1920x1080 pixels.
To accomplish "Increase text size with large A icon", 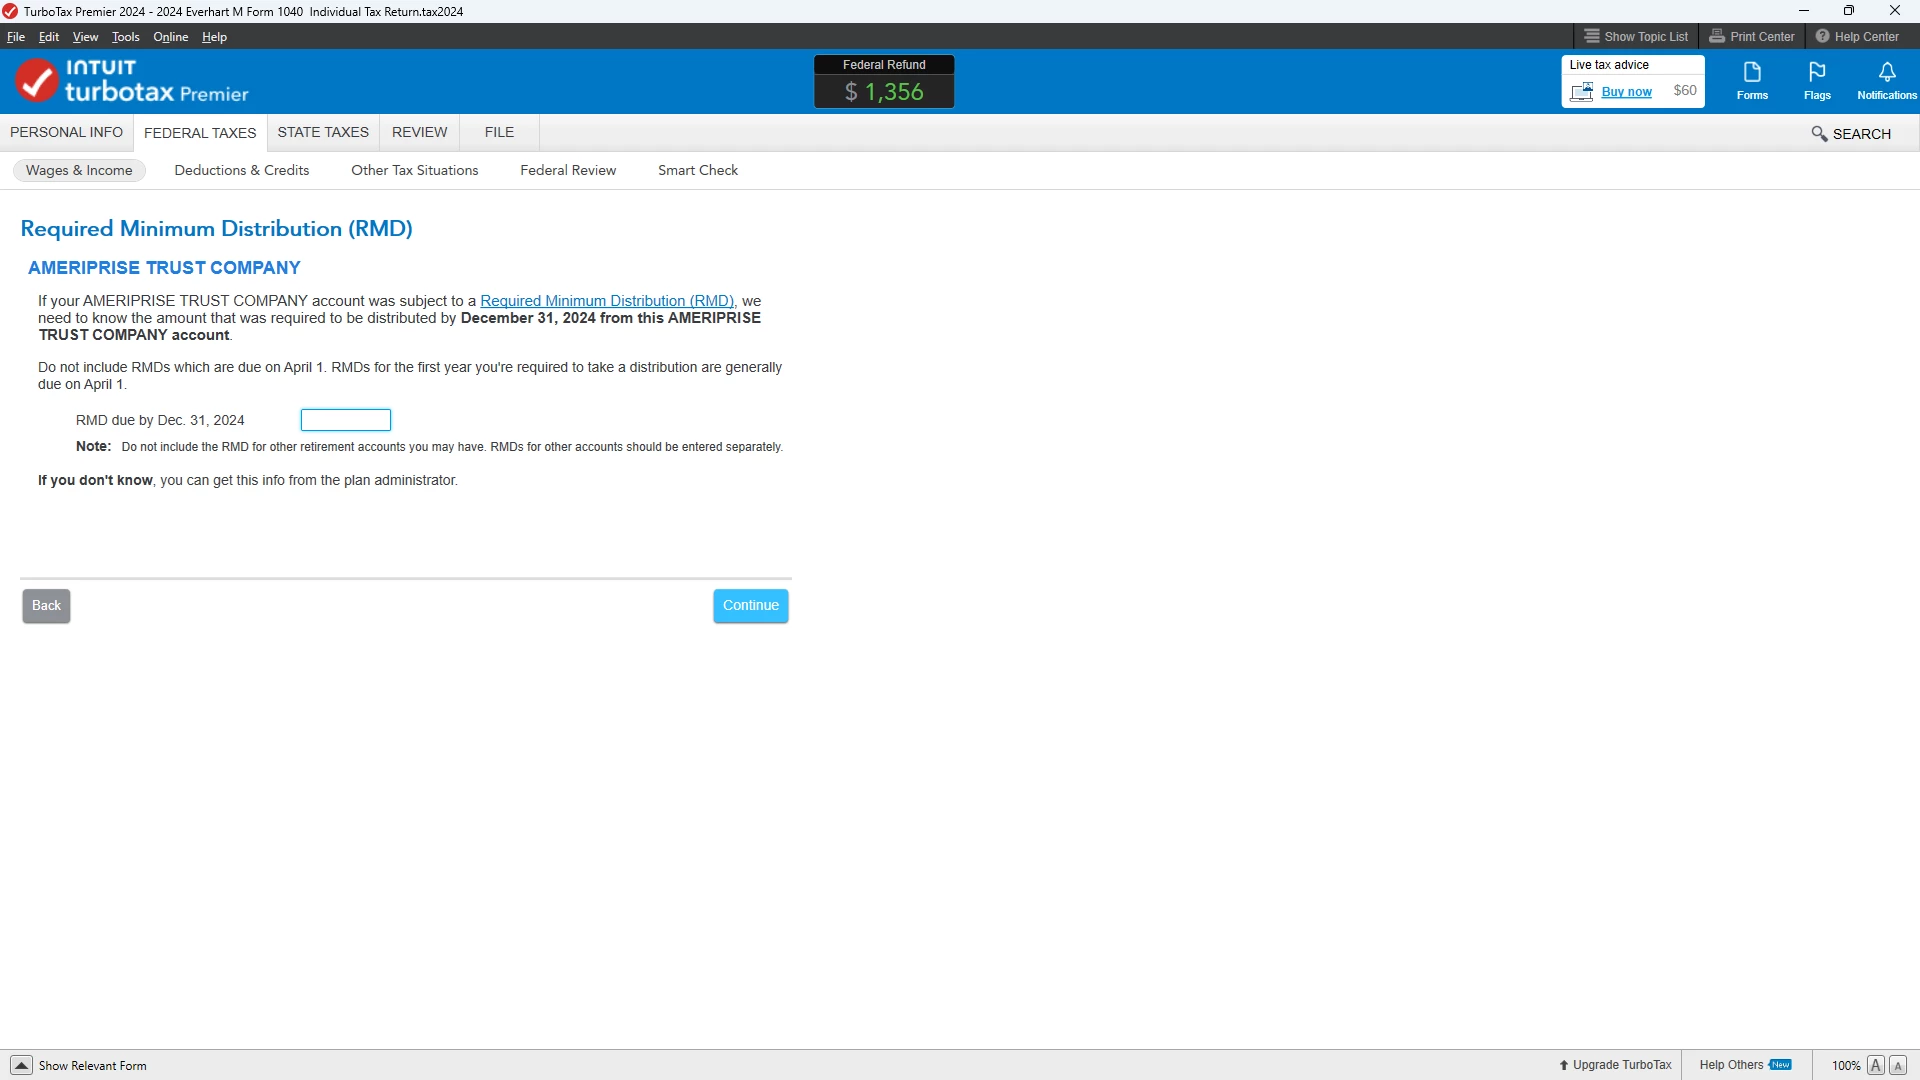I will point(1875,1065).
